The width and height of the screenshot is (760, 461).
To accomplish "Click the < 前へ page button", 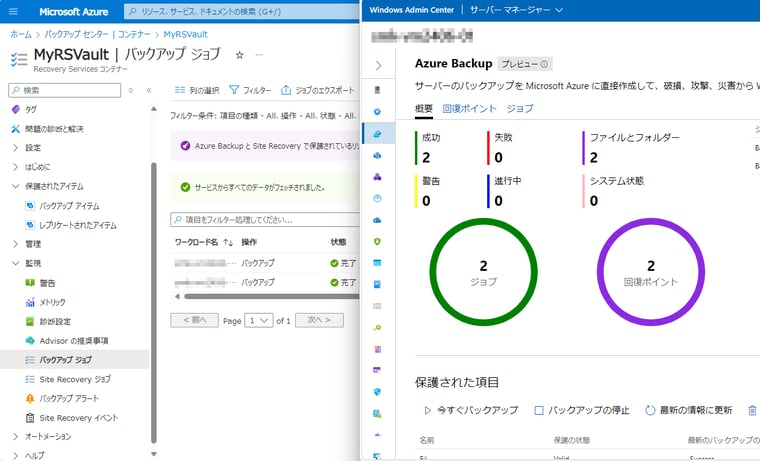I will pos(194,320).
